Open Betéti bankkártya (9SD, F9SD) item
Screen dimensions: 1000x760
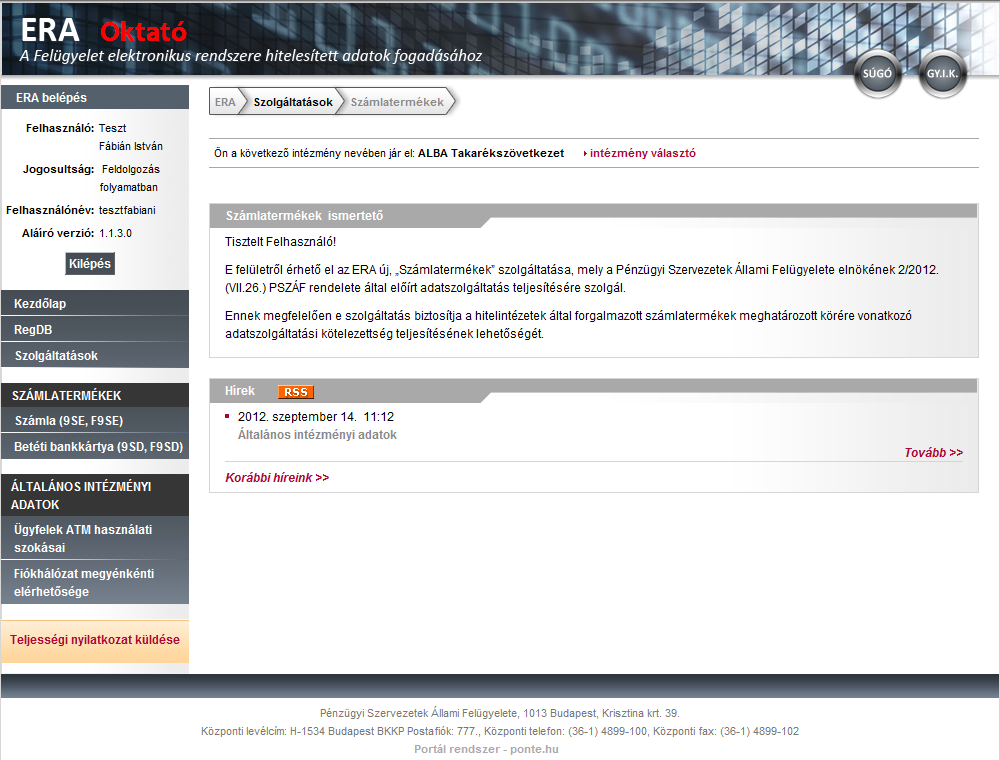point(95,447)
